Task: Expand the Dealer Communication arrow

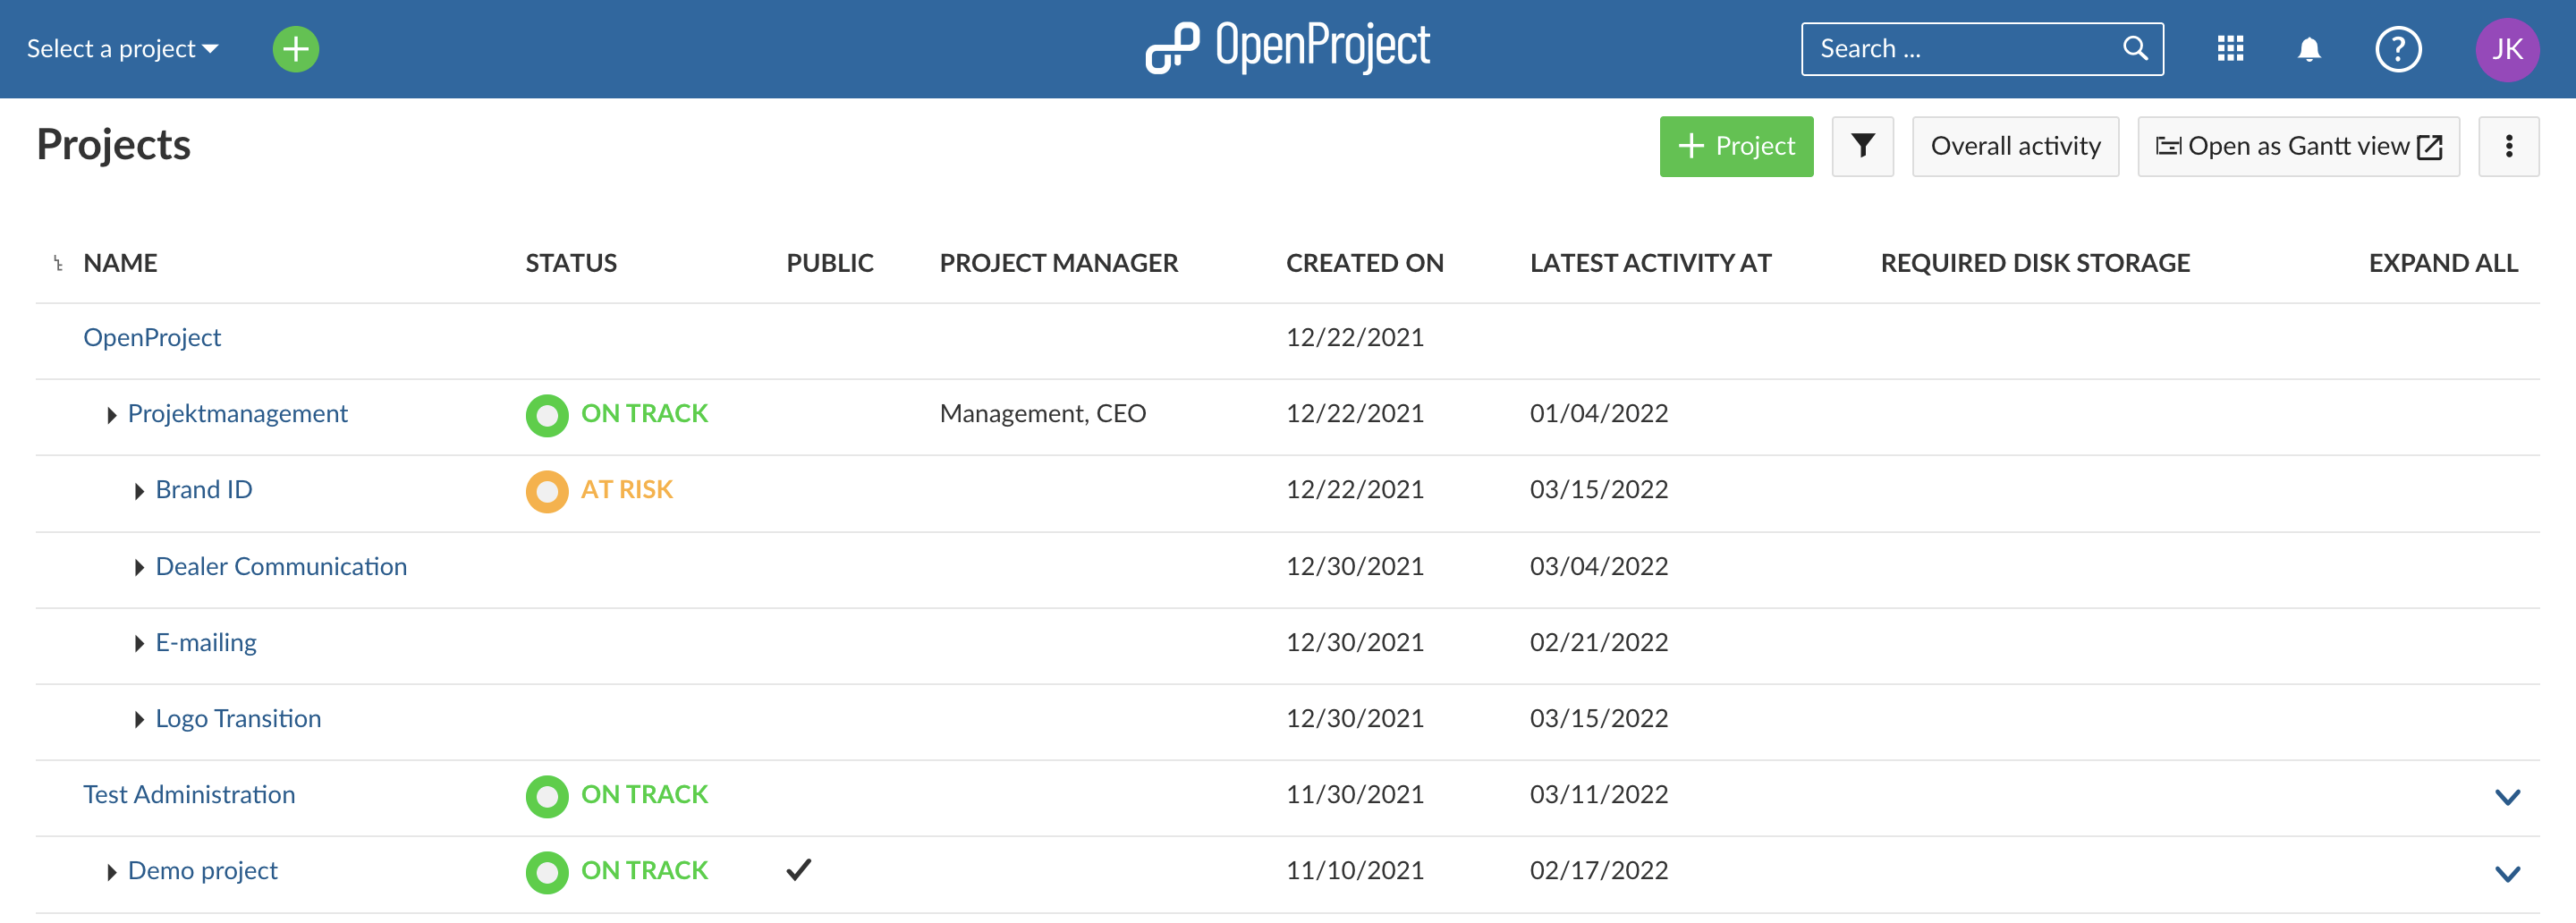Action: 139,567
